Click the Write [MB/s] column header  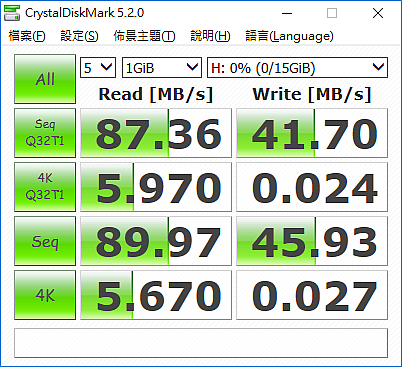(x=312, y=94)
